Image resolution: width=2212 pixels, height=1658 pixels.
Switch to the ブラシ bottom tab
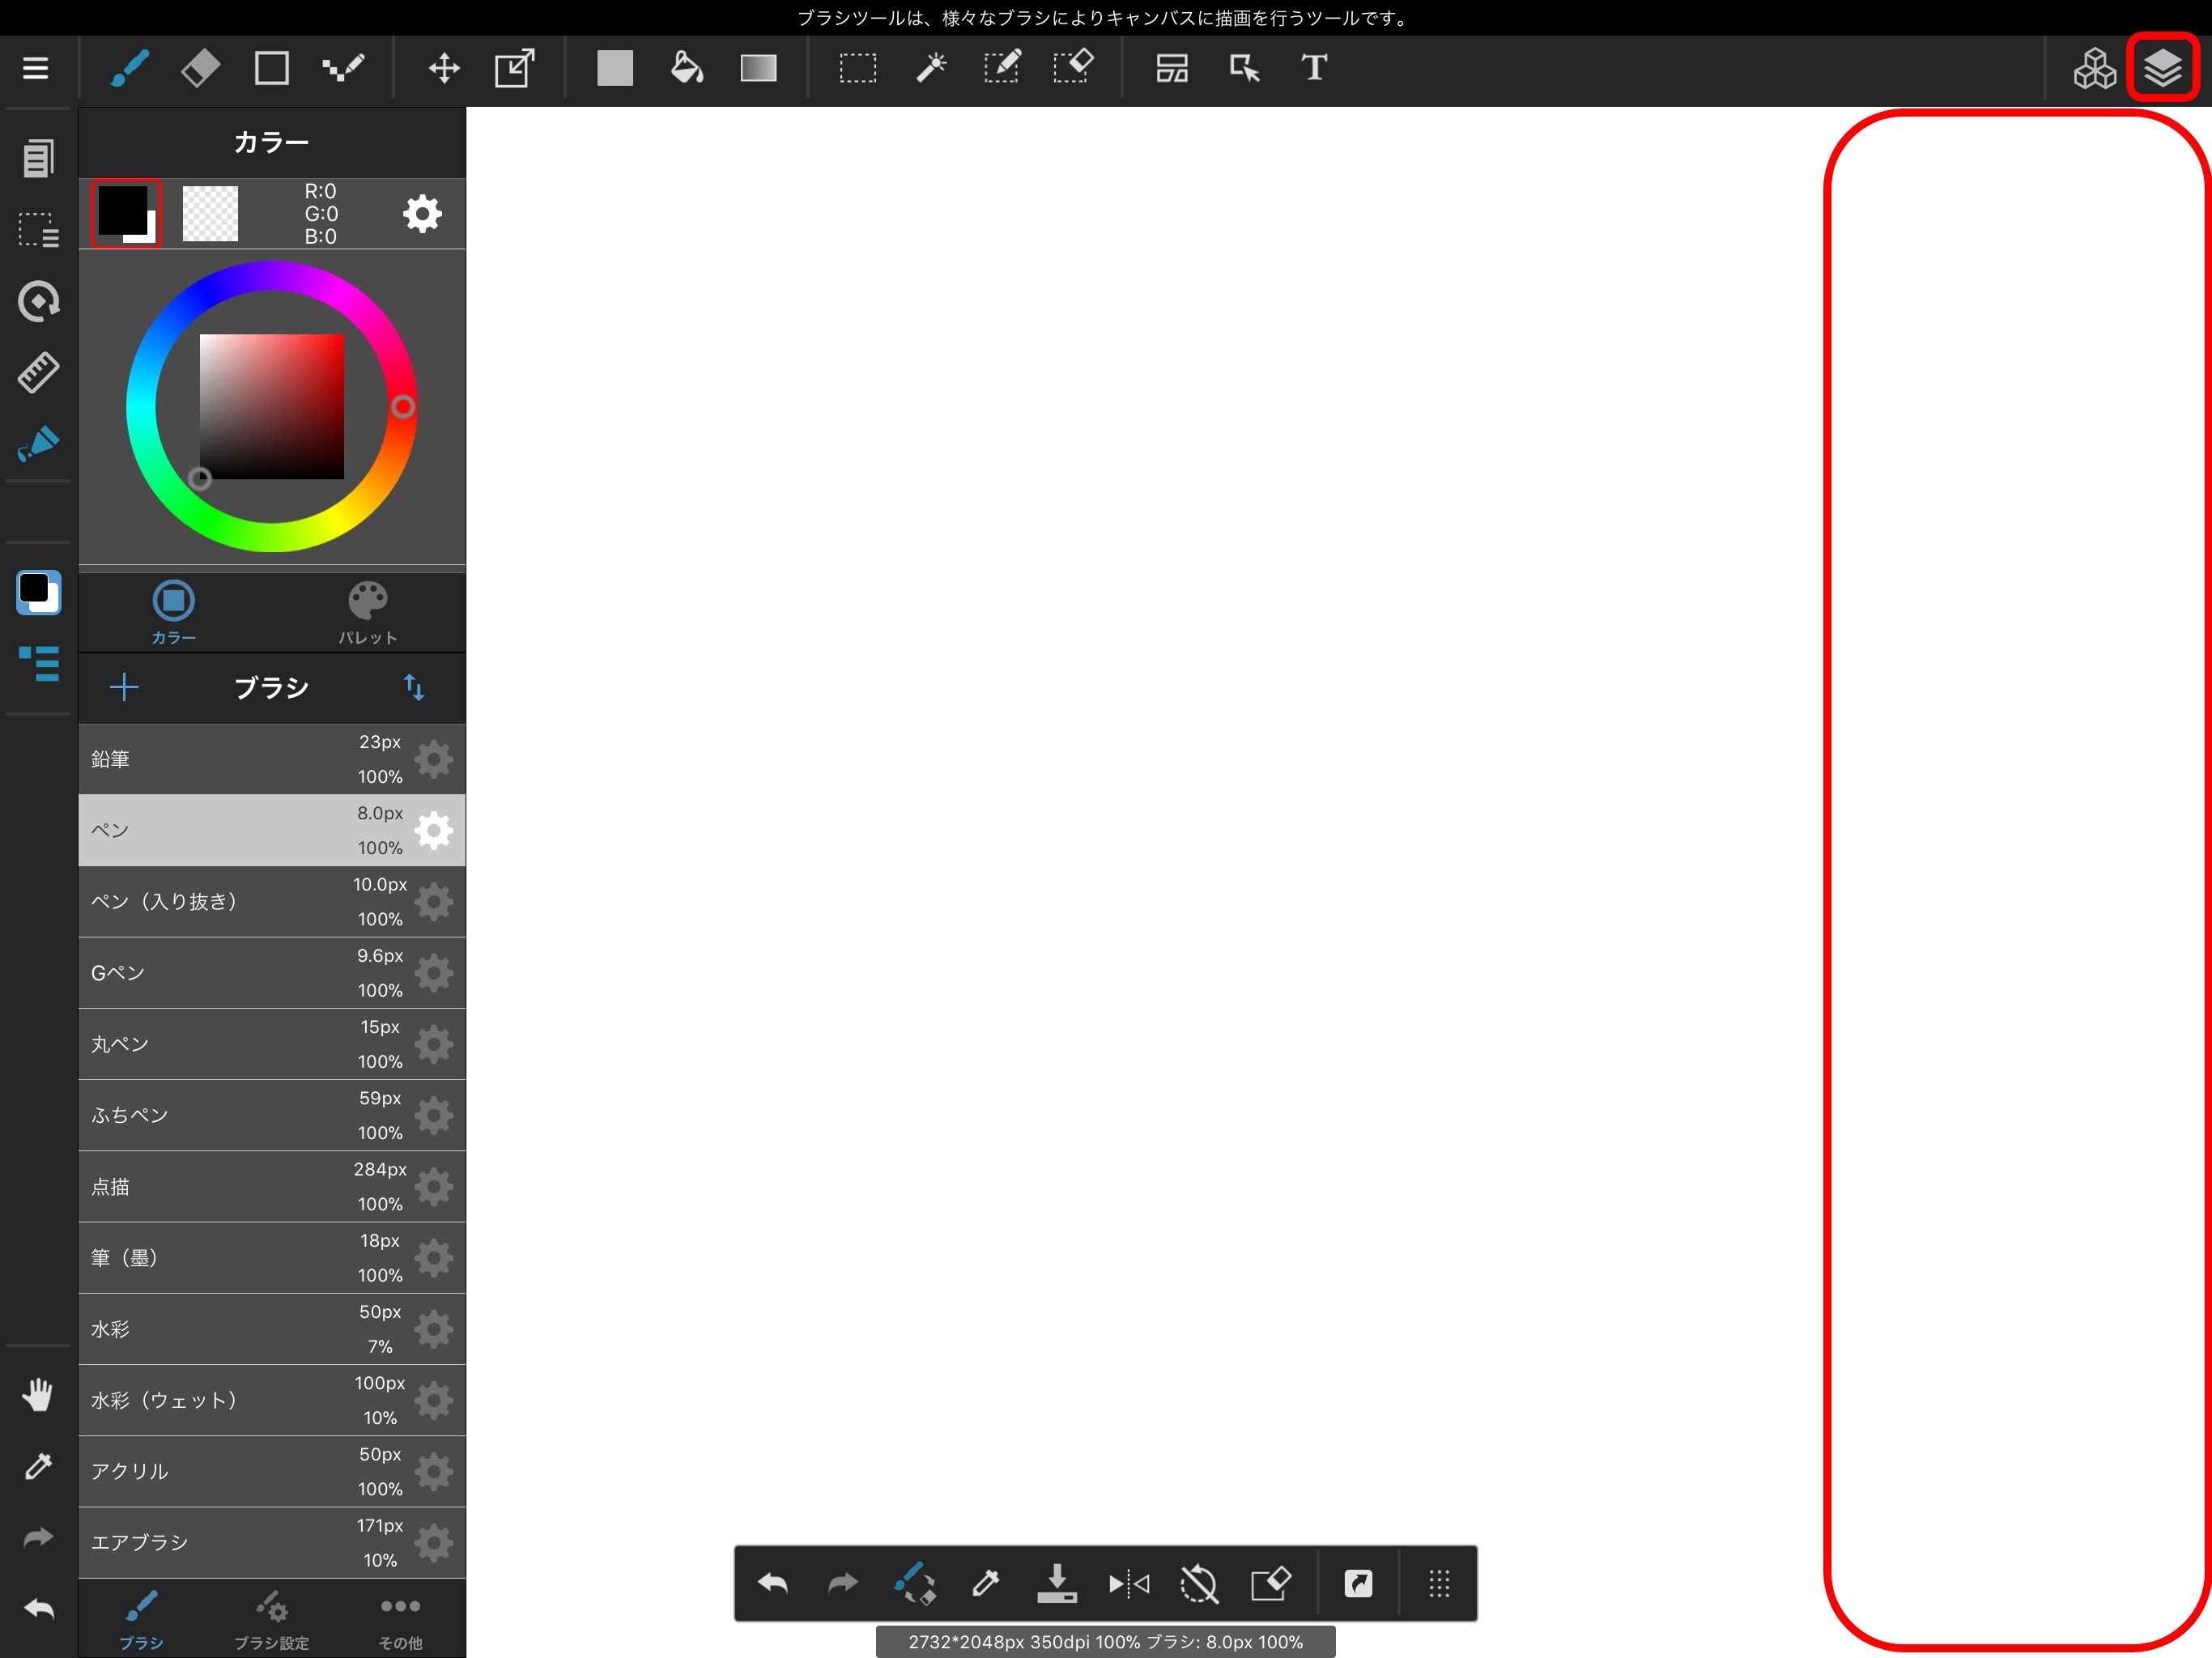(141, 1619)
